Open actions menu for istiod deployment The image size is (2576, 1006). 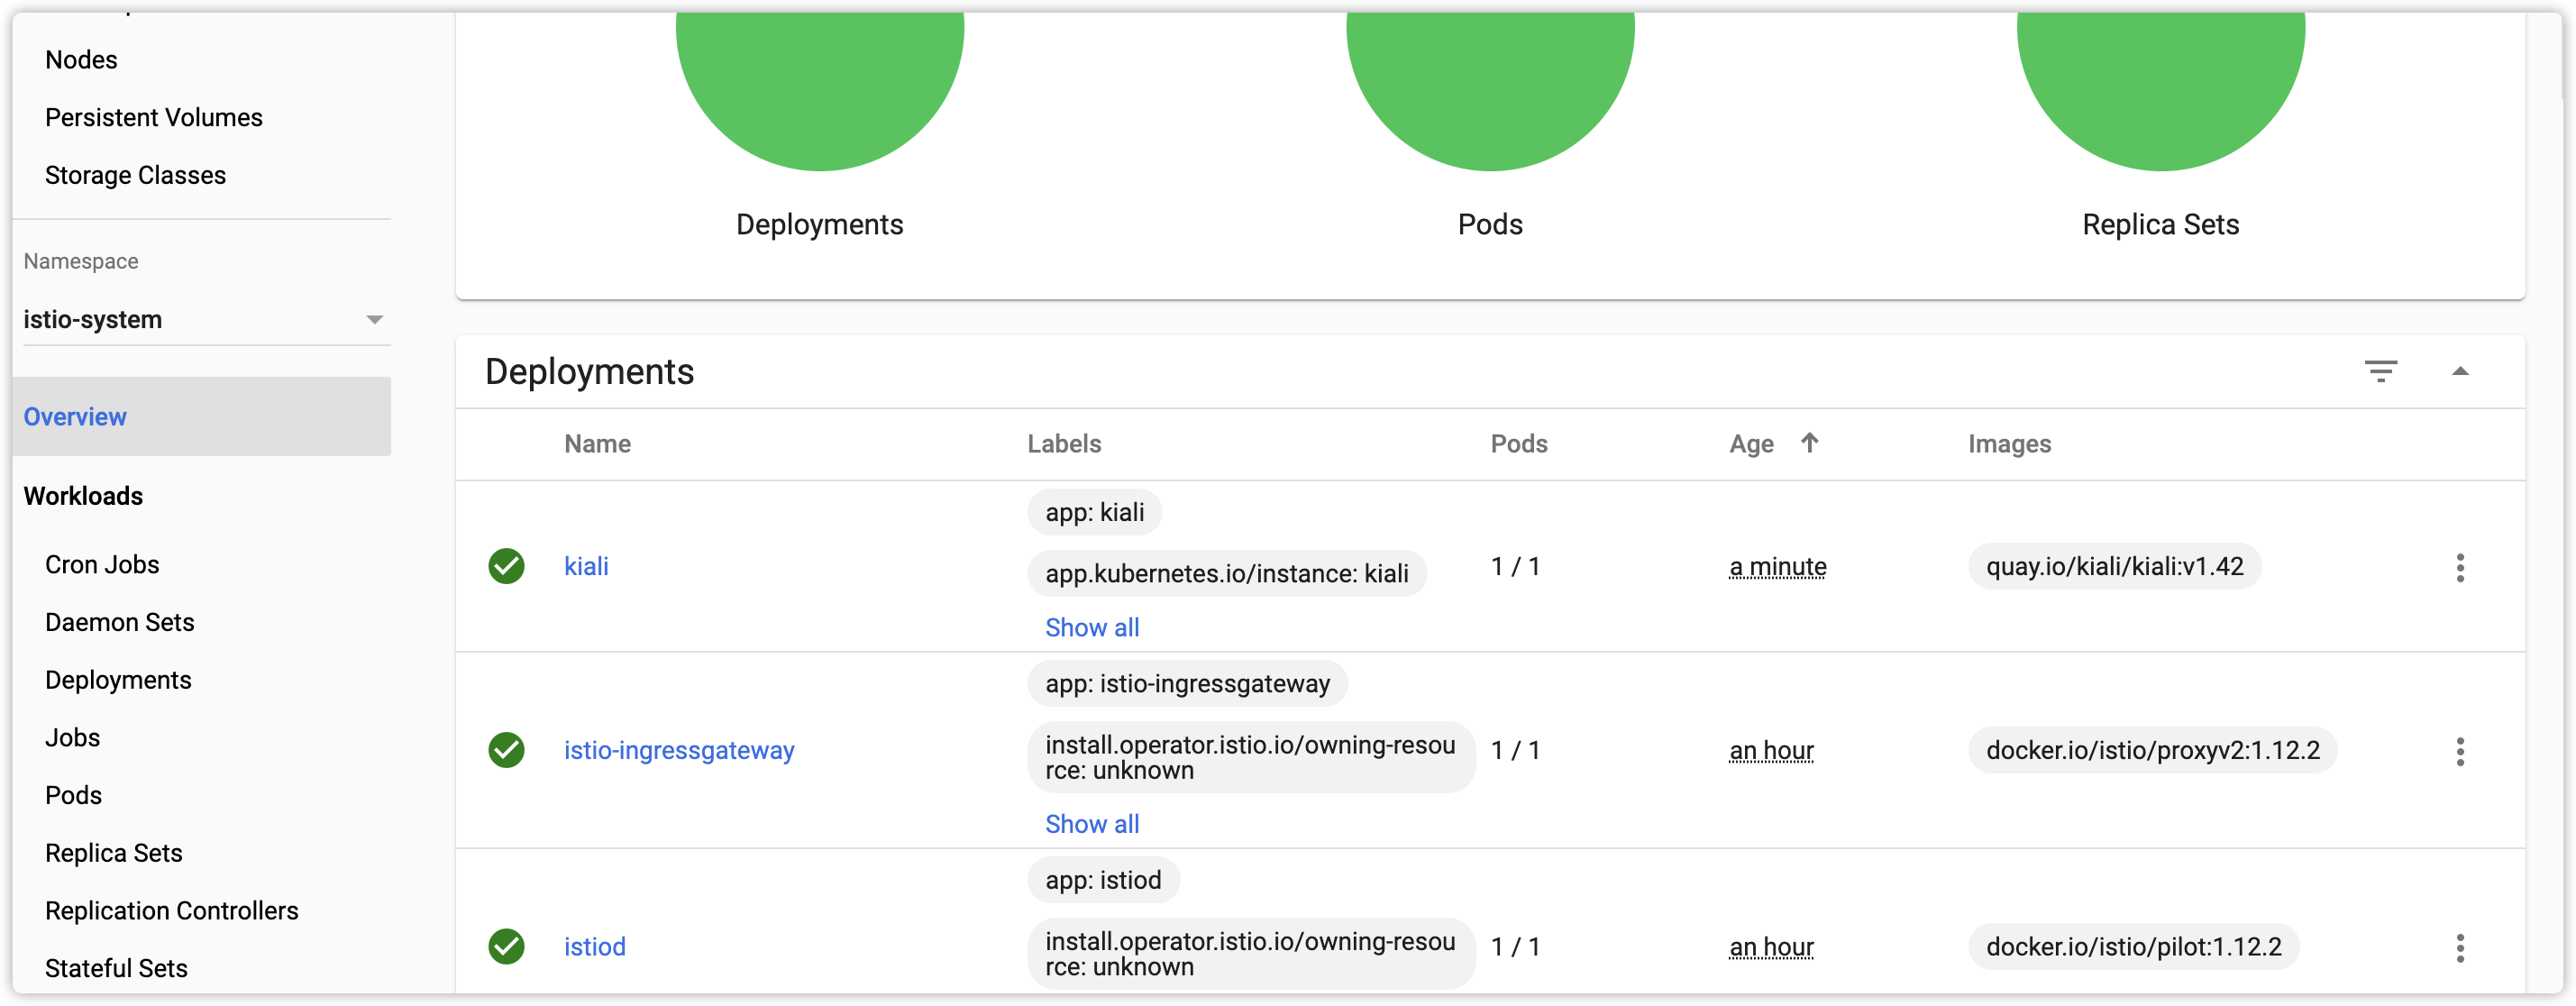coord(2460,947)
